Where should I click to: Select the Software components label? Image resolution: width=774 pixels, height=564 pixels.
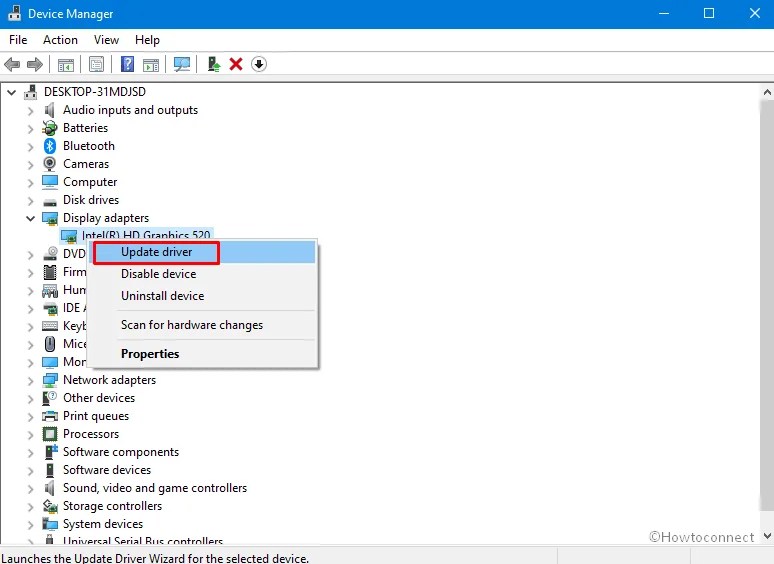click(121, 452)
